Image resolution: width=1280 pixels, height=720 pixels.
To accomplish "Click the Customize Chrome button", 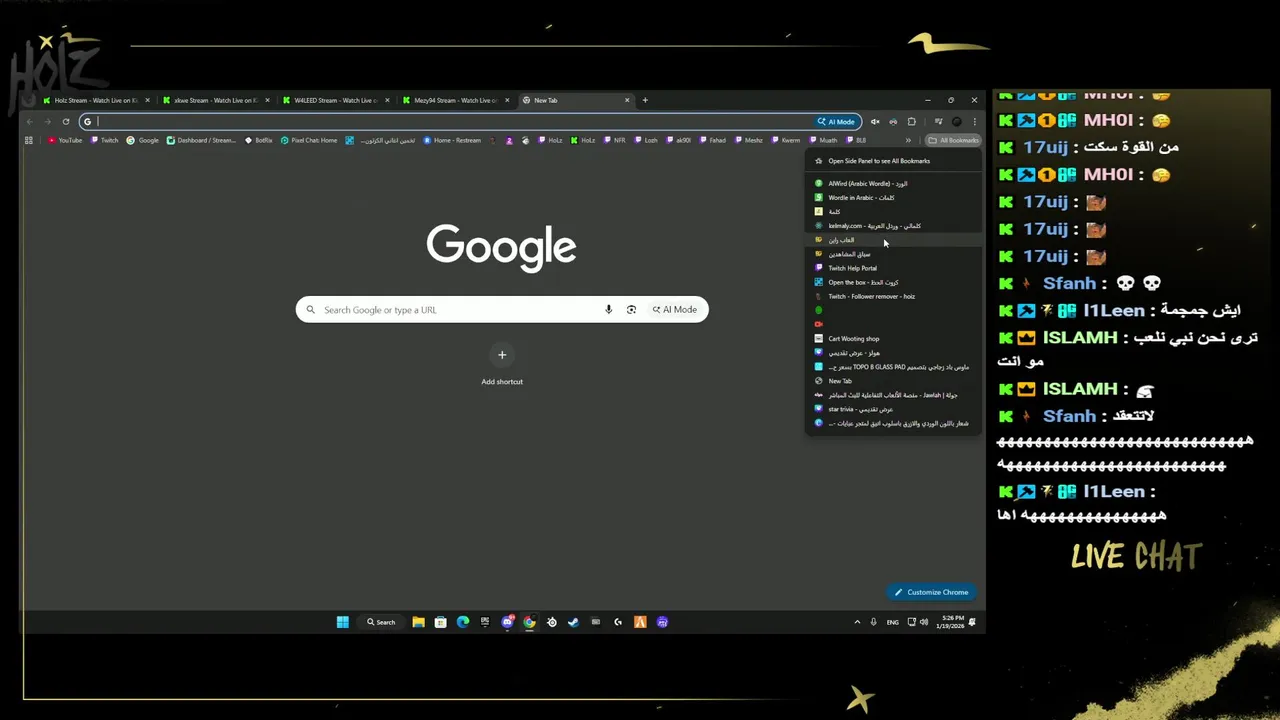I will click(932, 592).
